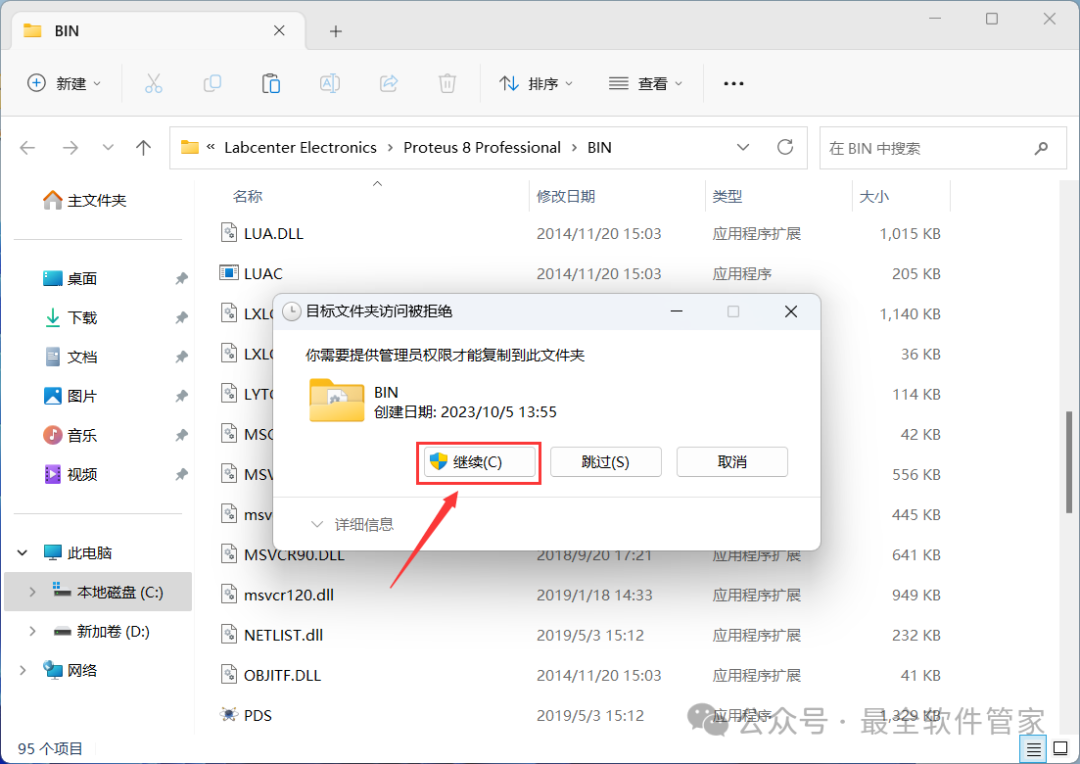Click the Paste clipboard icon

click(x=271, y=83)
